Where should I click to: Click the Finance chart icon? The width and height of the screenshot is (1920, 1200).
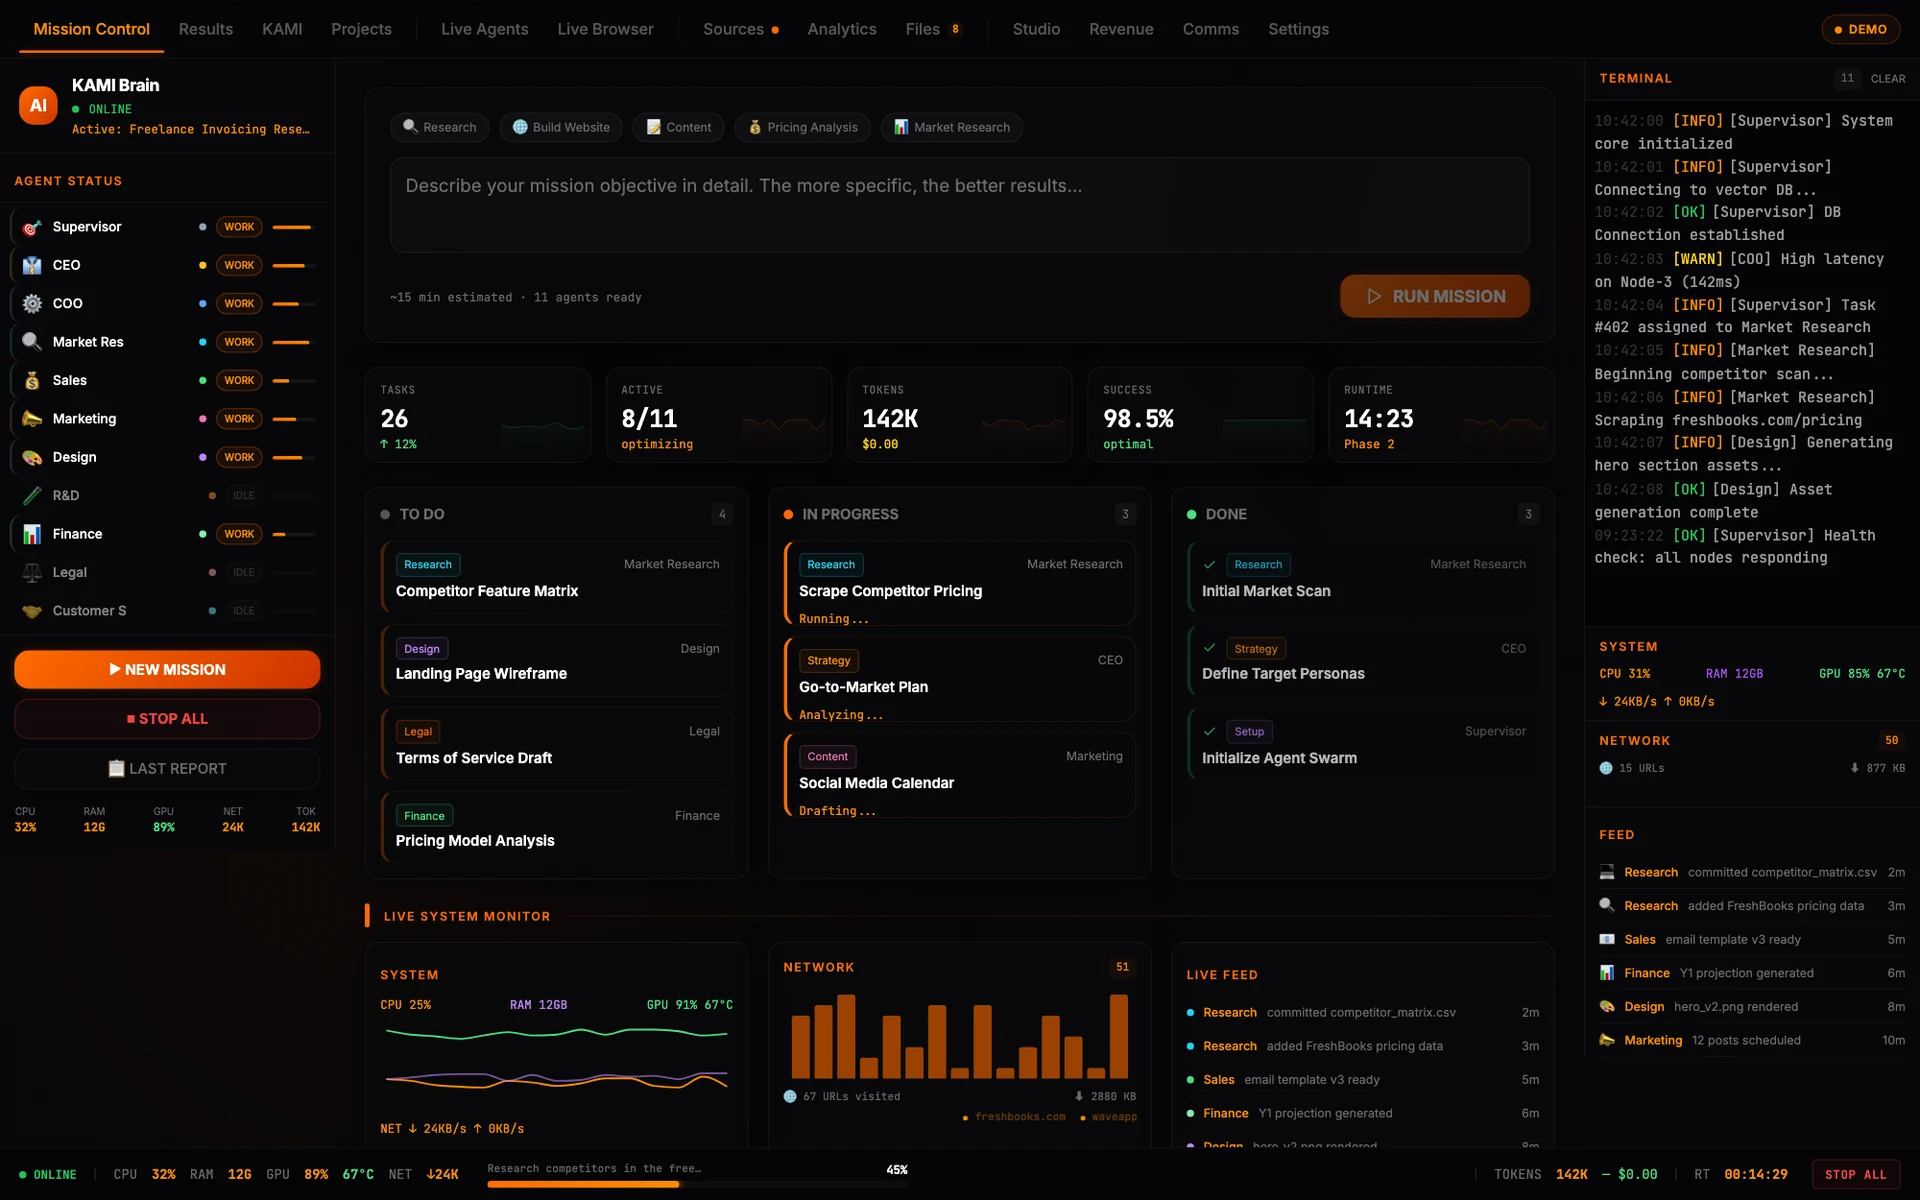click(32, 534)
